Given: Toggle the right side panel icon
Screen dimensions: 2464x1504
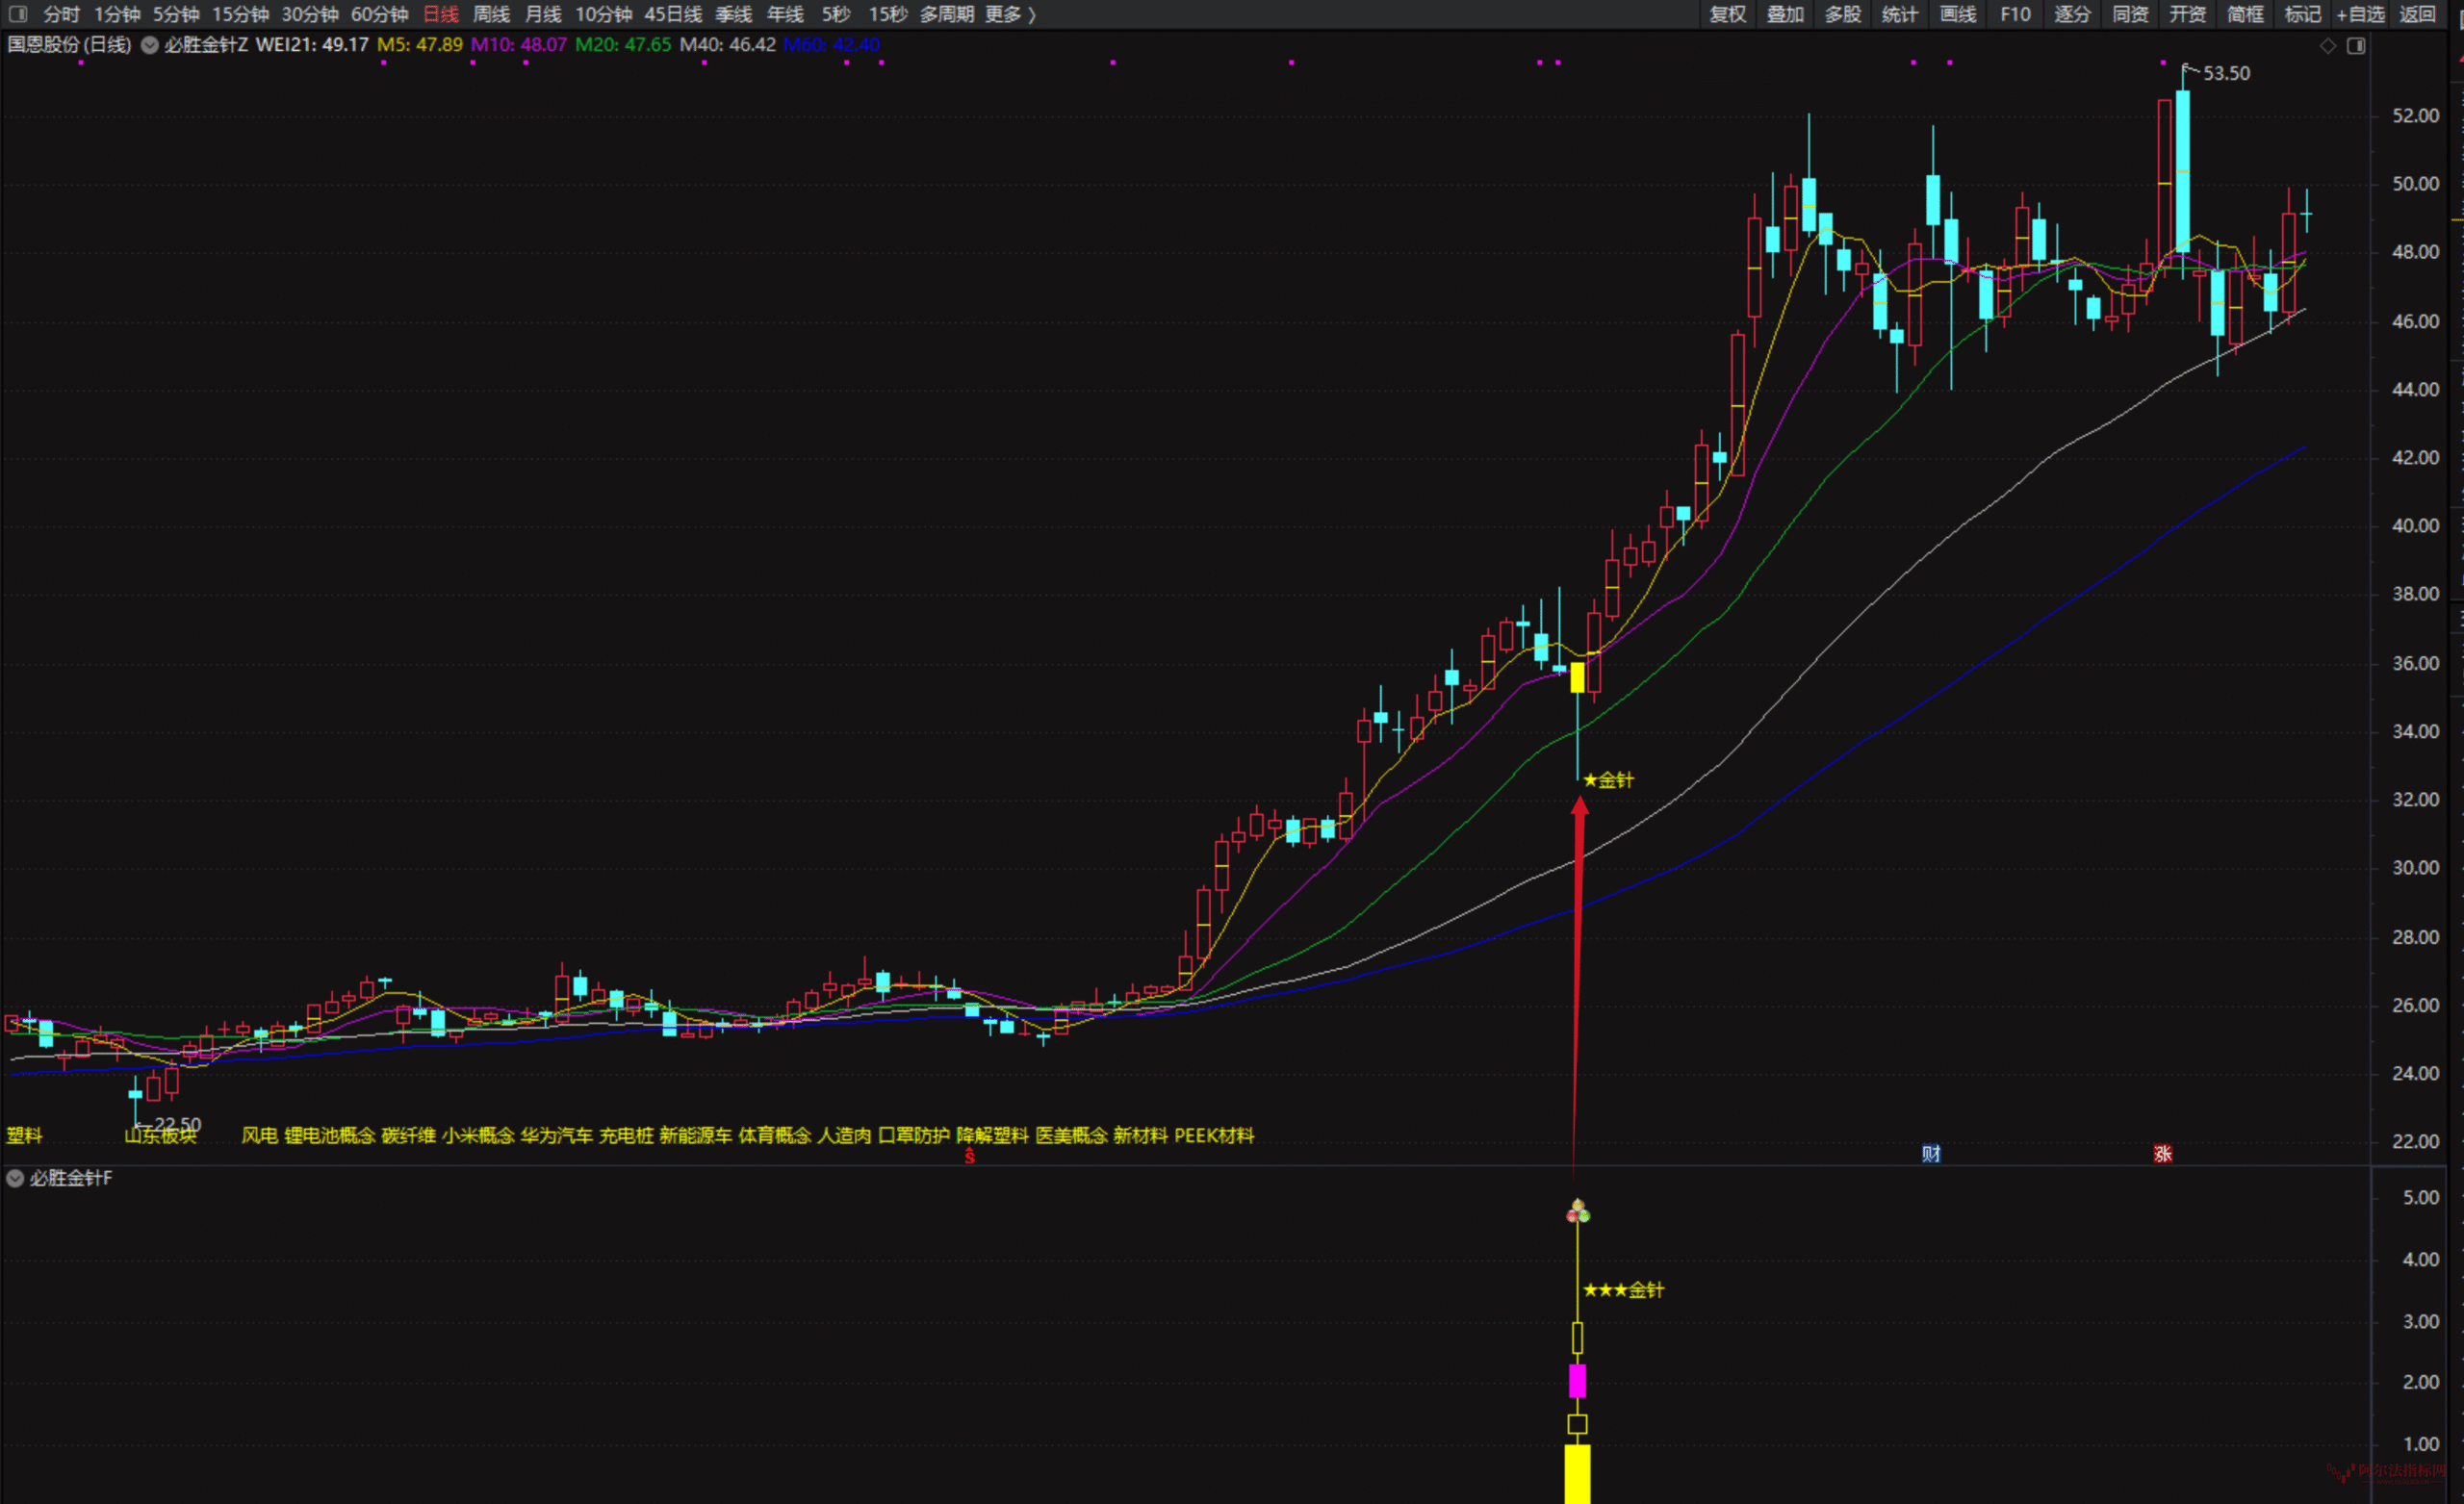Looking at the screenshot, I should point(2356,46).
